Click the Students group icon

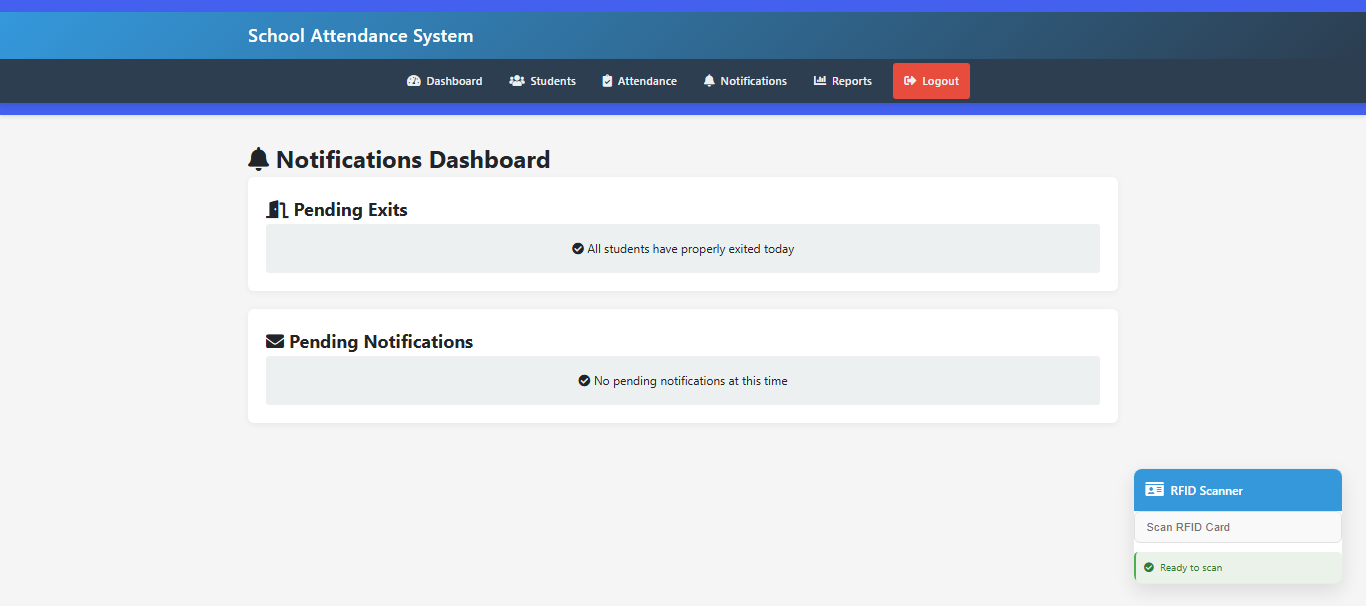coord(517,81)
